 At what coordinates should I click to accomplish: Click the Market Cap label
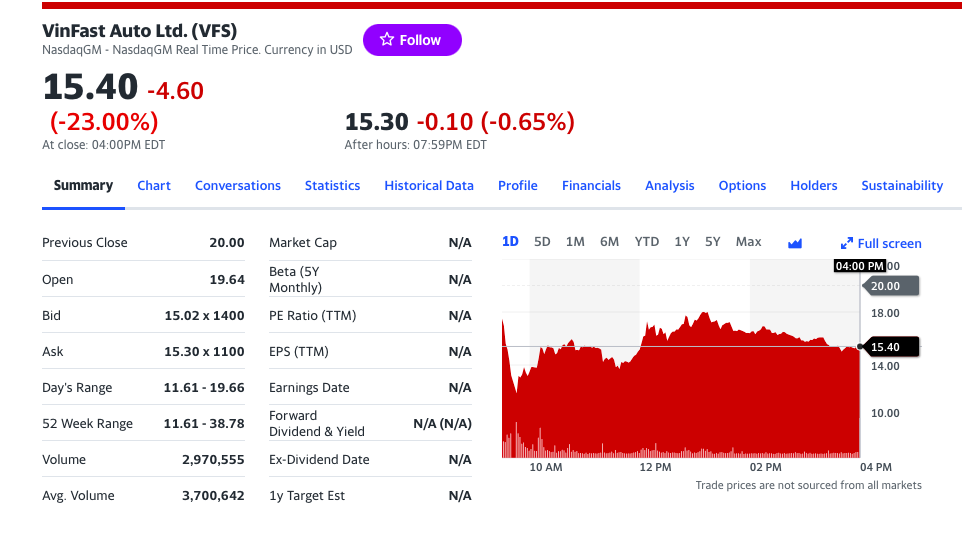click(303, 243)
